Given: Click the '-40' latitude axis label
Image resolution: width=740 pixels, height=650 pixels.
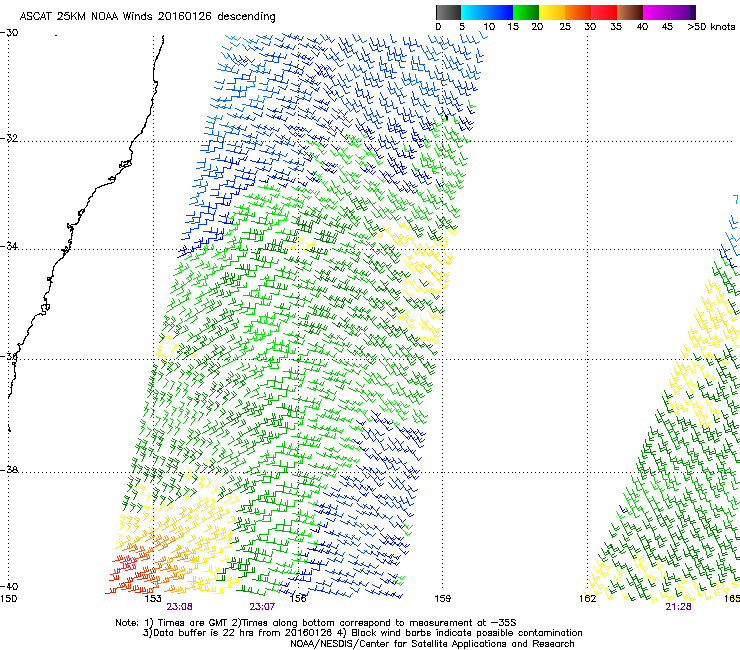Looking at the screenshot, I should click(9, 586).
